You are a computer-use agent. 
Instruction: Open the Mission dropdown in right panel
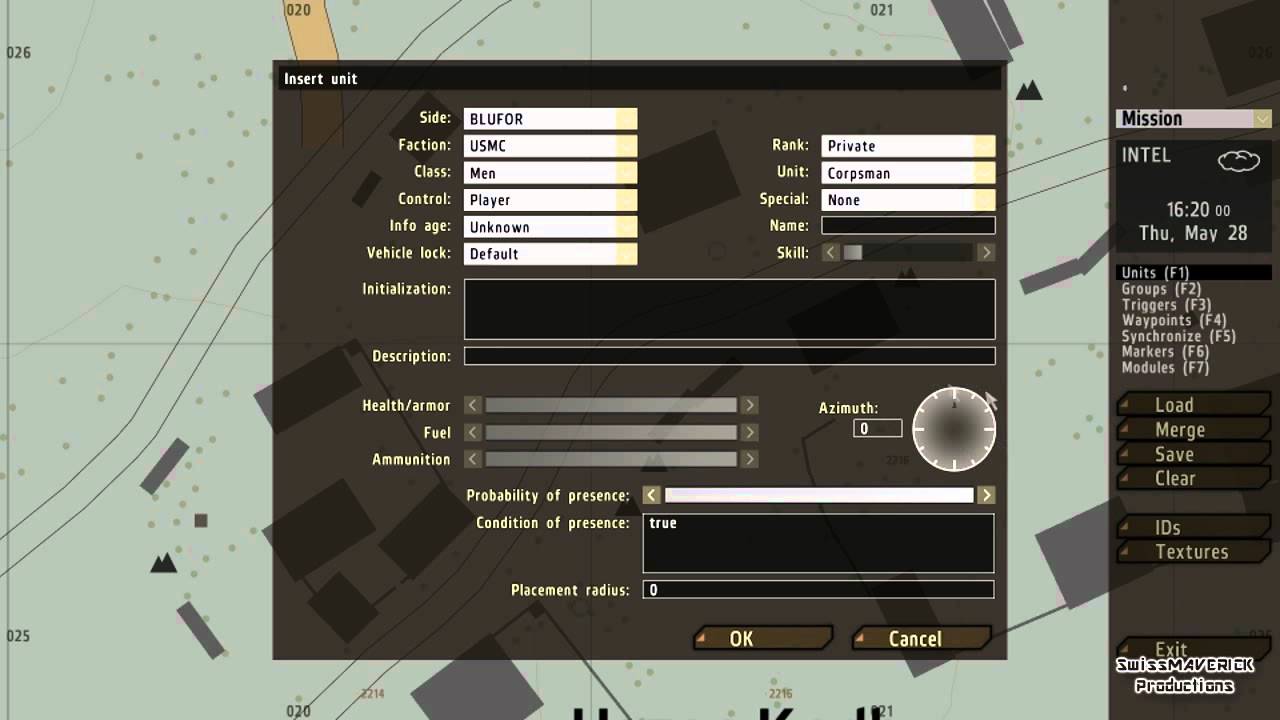tap(1194, 118)
